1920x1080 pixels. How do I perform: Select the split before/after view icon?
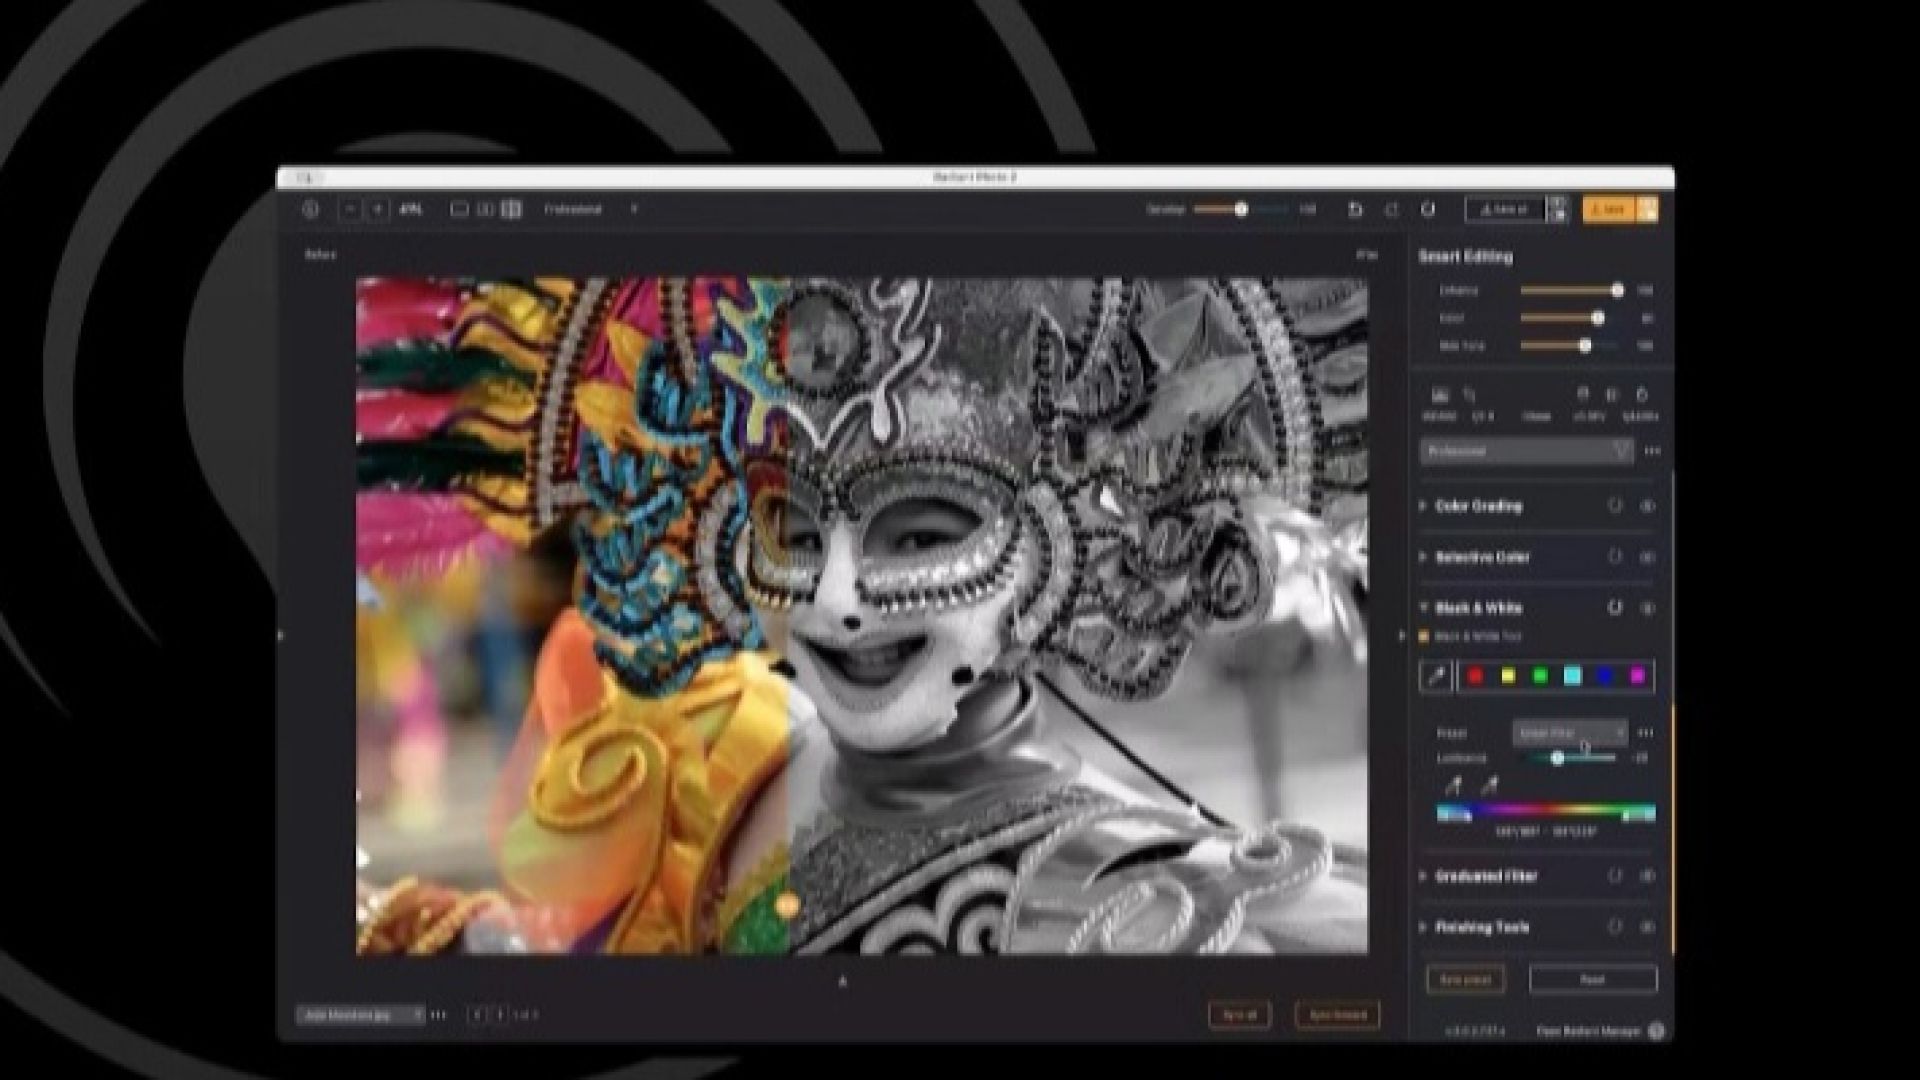(x=511, y=209)
